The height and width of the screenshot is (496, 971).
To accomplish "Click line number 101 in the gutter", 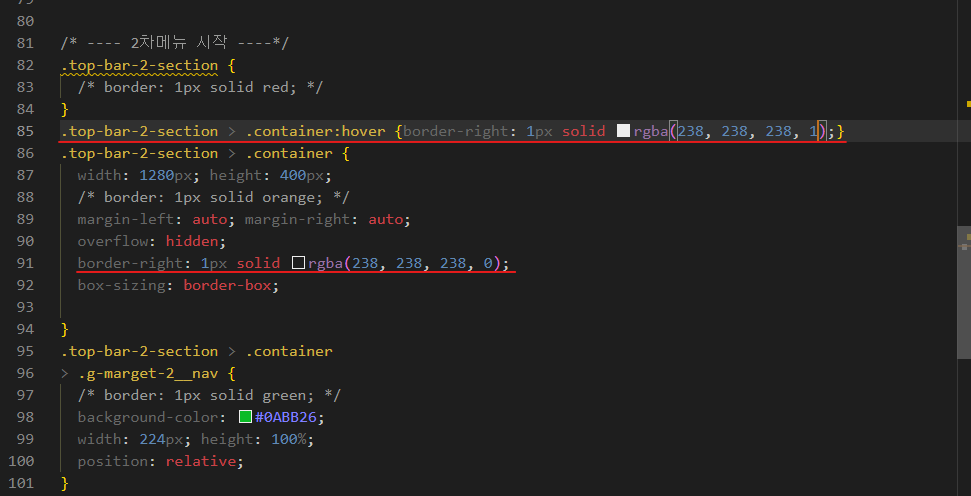I will pyautogui.click(x=20, y=483).
